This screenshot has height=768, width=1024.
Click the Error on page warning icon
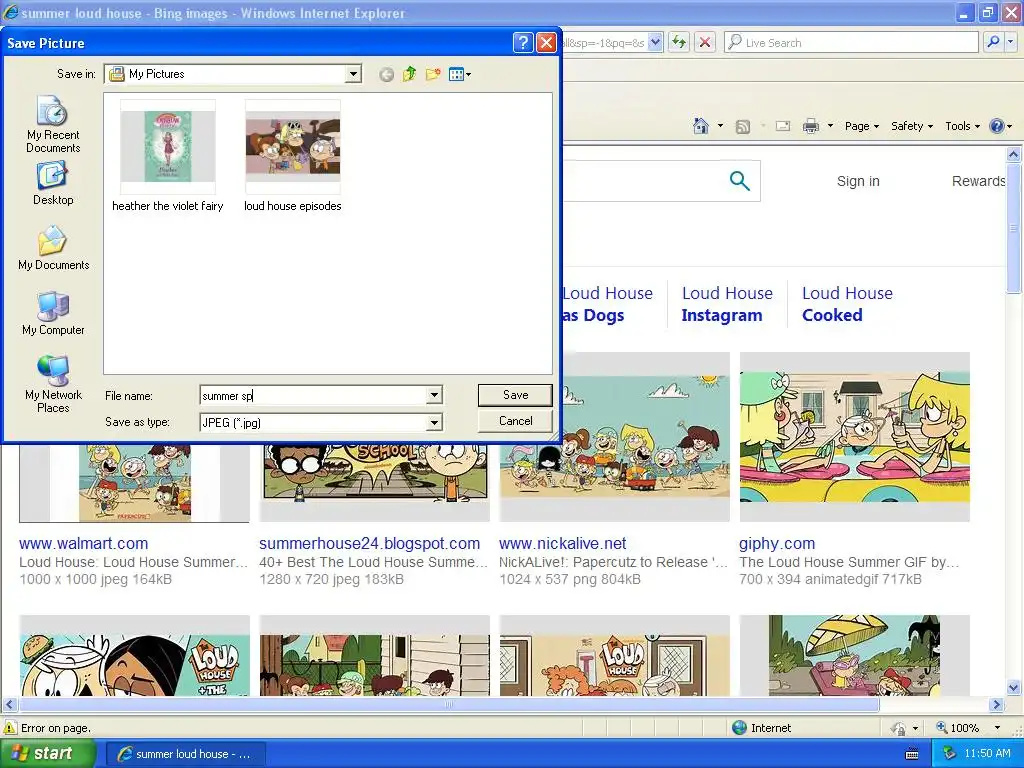(x=10, y=728)
